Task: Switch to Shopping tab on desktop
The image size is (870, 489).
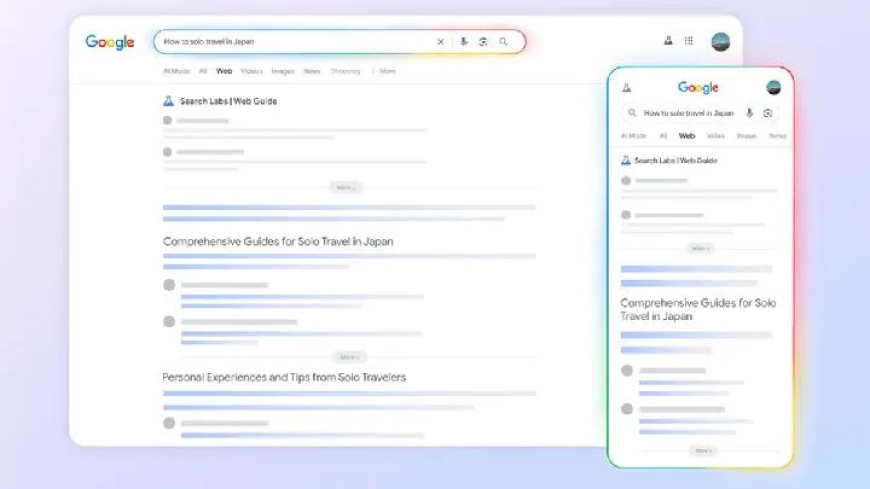Action: (346, 71)
